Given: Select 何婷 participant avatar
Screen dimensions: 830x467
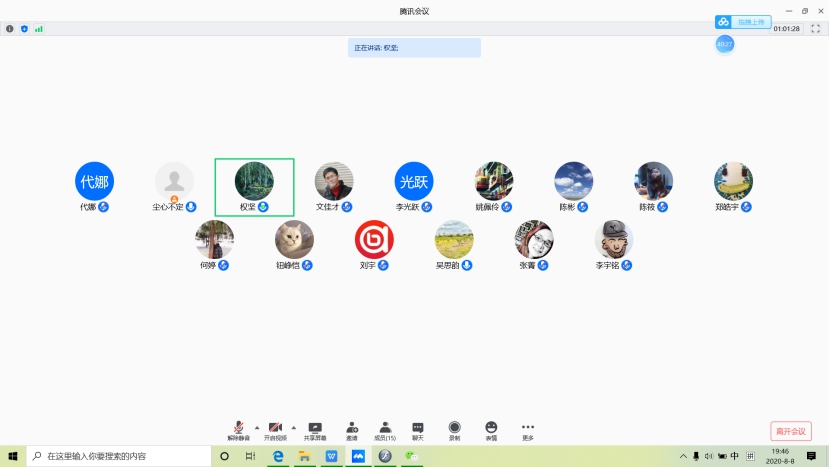Looking at the screenshot, I should (214, 239).
